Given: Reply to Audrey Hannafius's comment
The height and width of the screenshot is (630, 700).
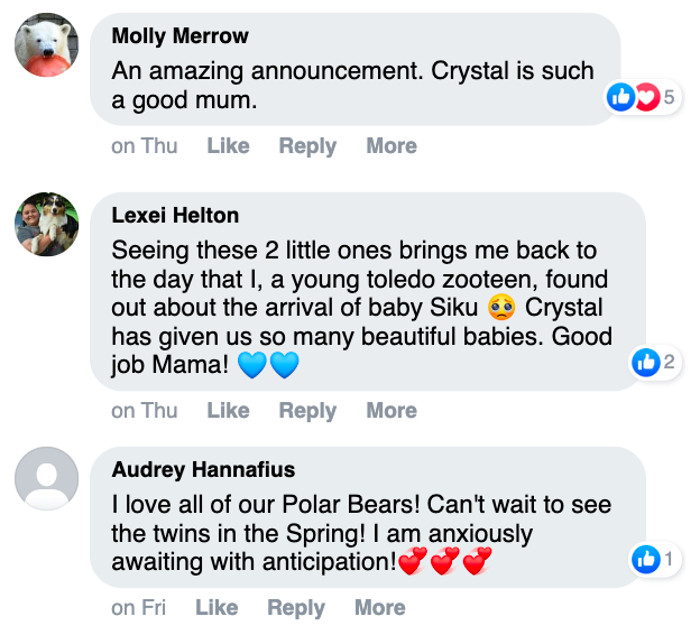Looking at the screenshot, I should pos(296,607).
